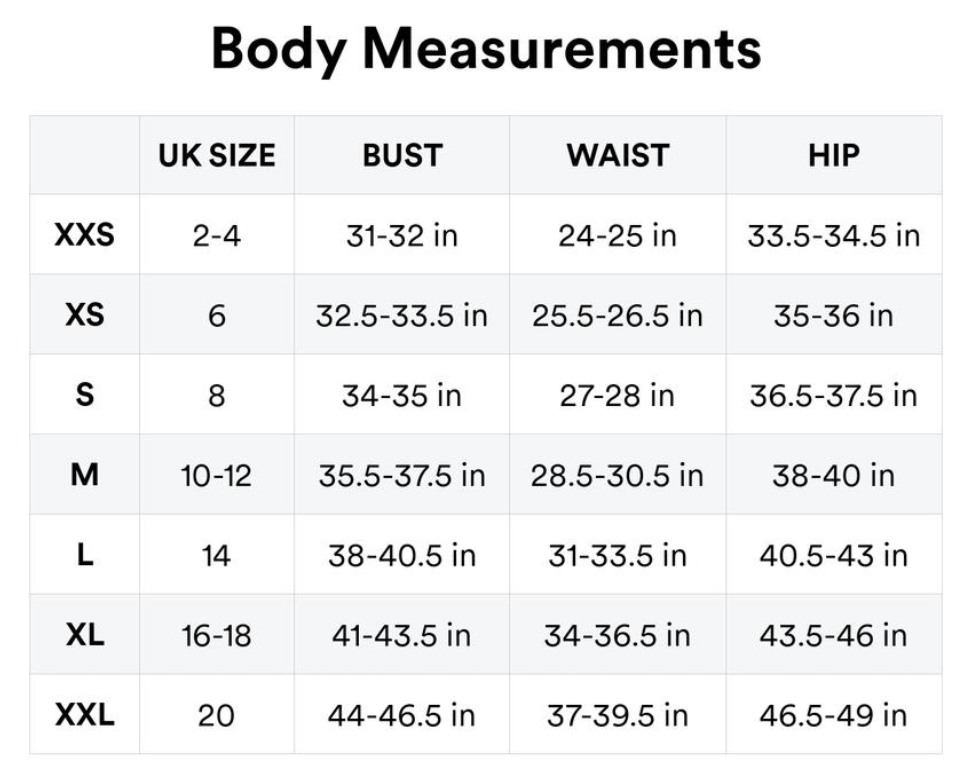Click the XL size row label

pos(85,635)
